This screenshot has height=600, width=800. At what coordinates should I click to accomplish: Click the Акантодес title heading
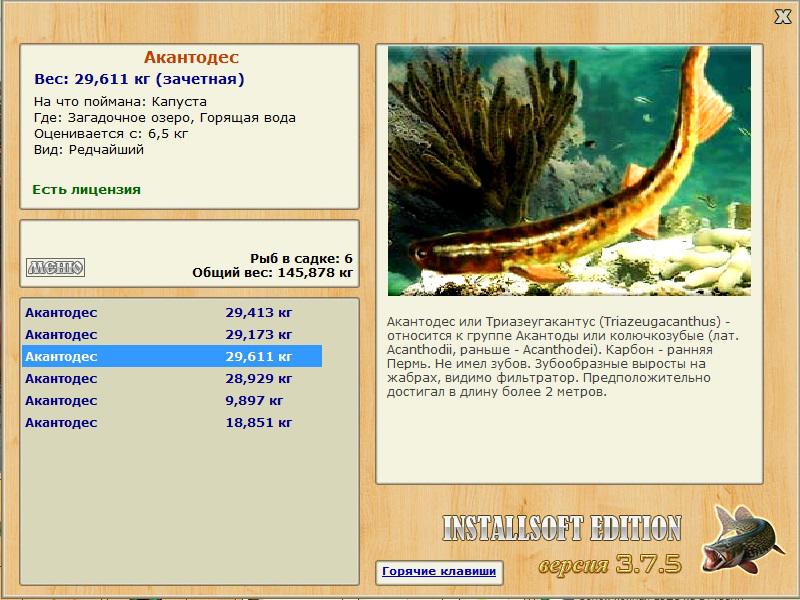[x=191, y=57]
